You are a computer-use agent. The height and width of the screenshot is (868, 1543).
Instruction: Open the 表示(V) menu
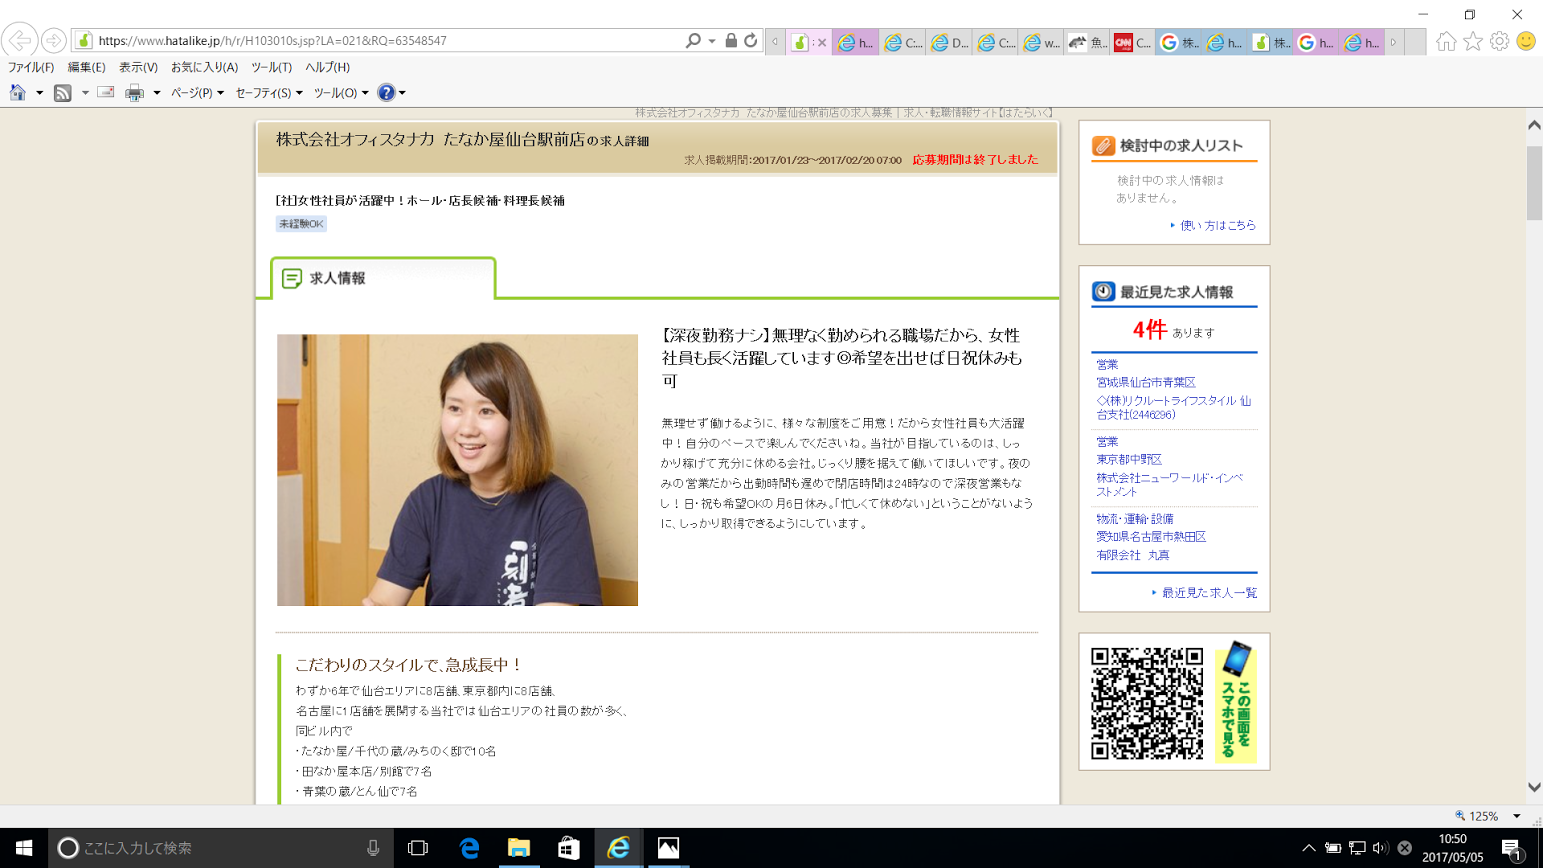click(x=138, y=67)
